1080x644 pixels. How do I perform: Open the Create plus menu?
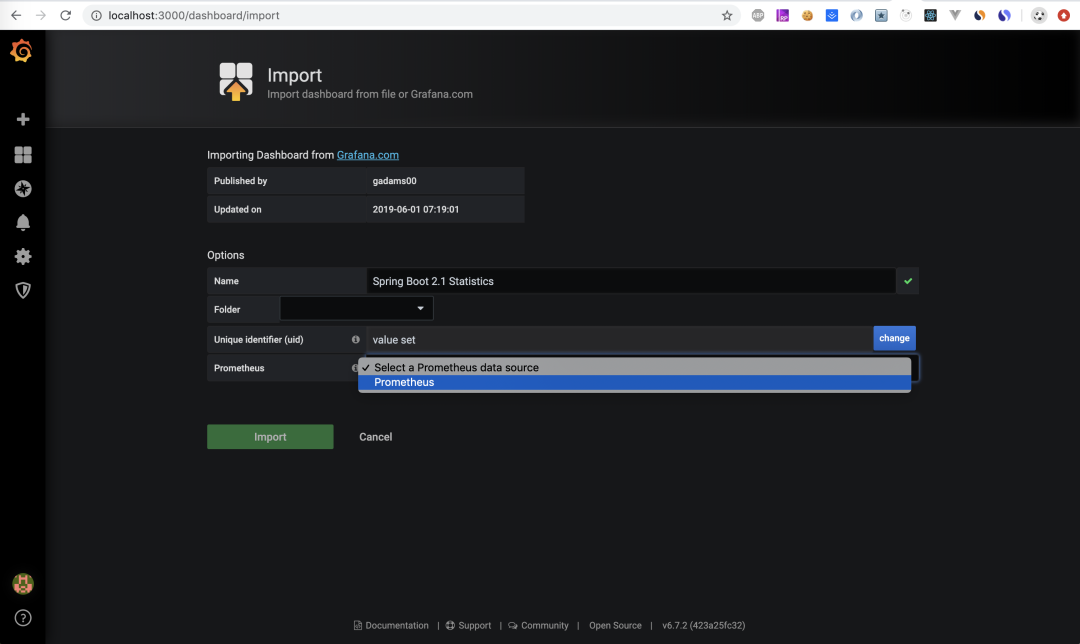point(23,119)
